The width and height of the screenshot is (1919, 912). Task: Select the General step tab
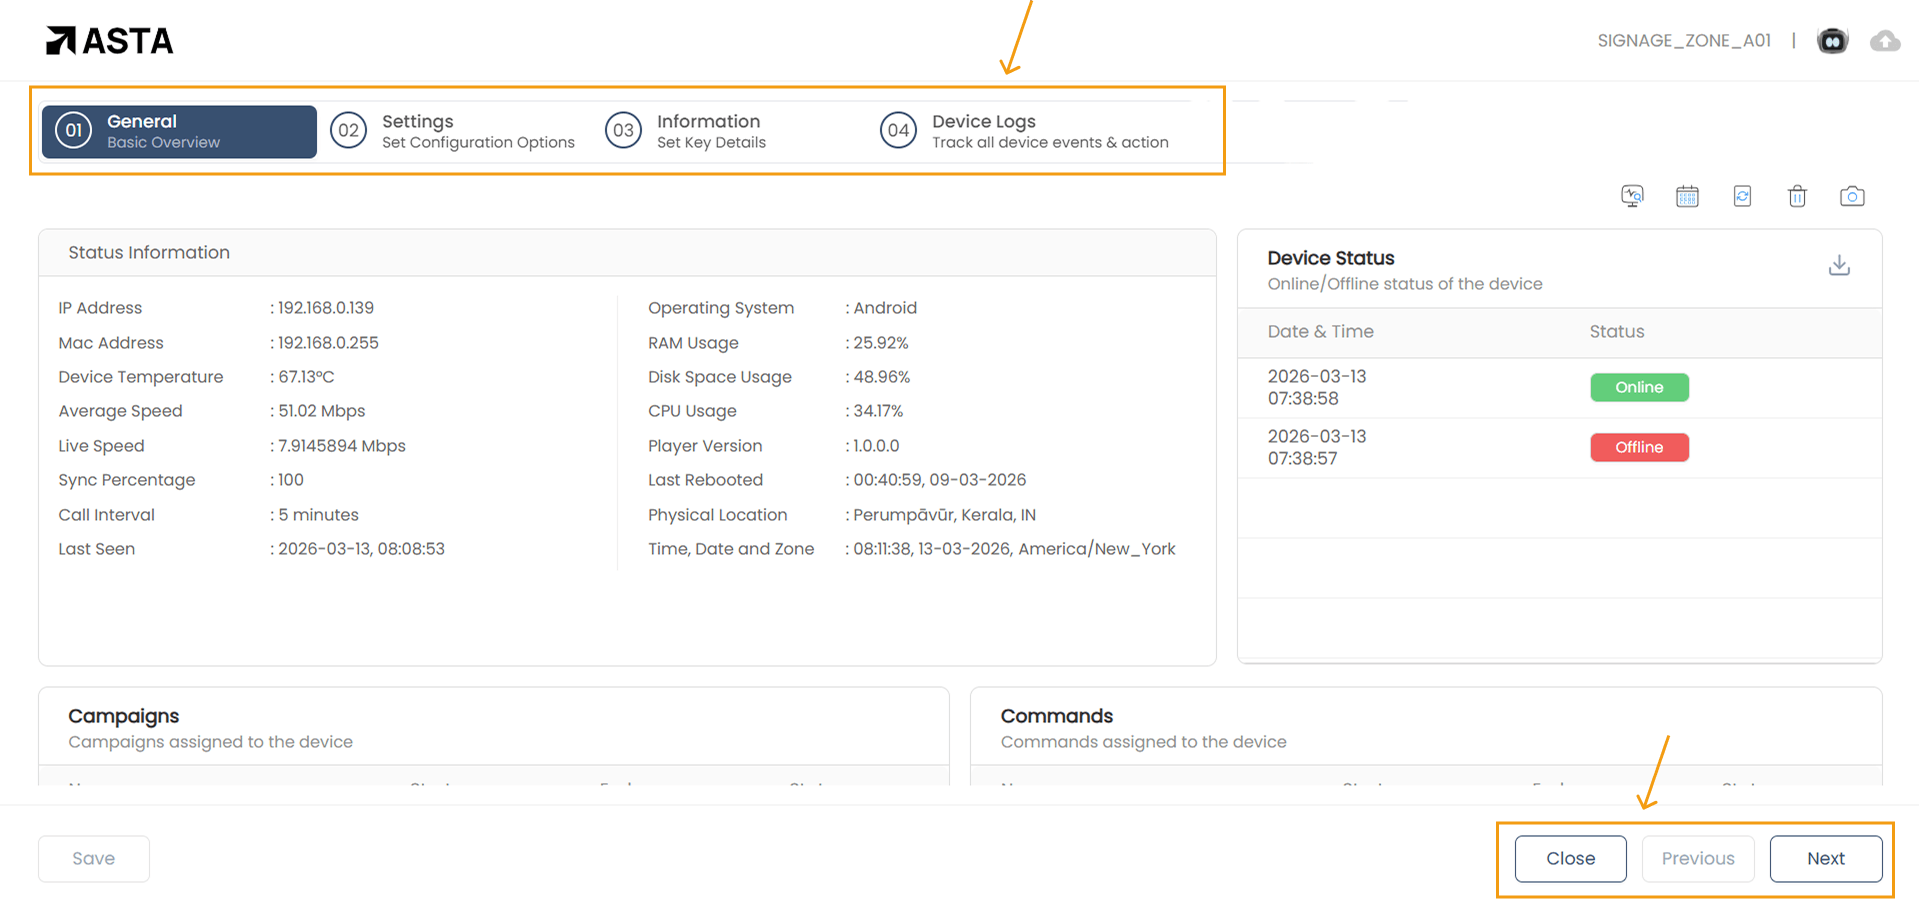179,131
